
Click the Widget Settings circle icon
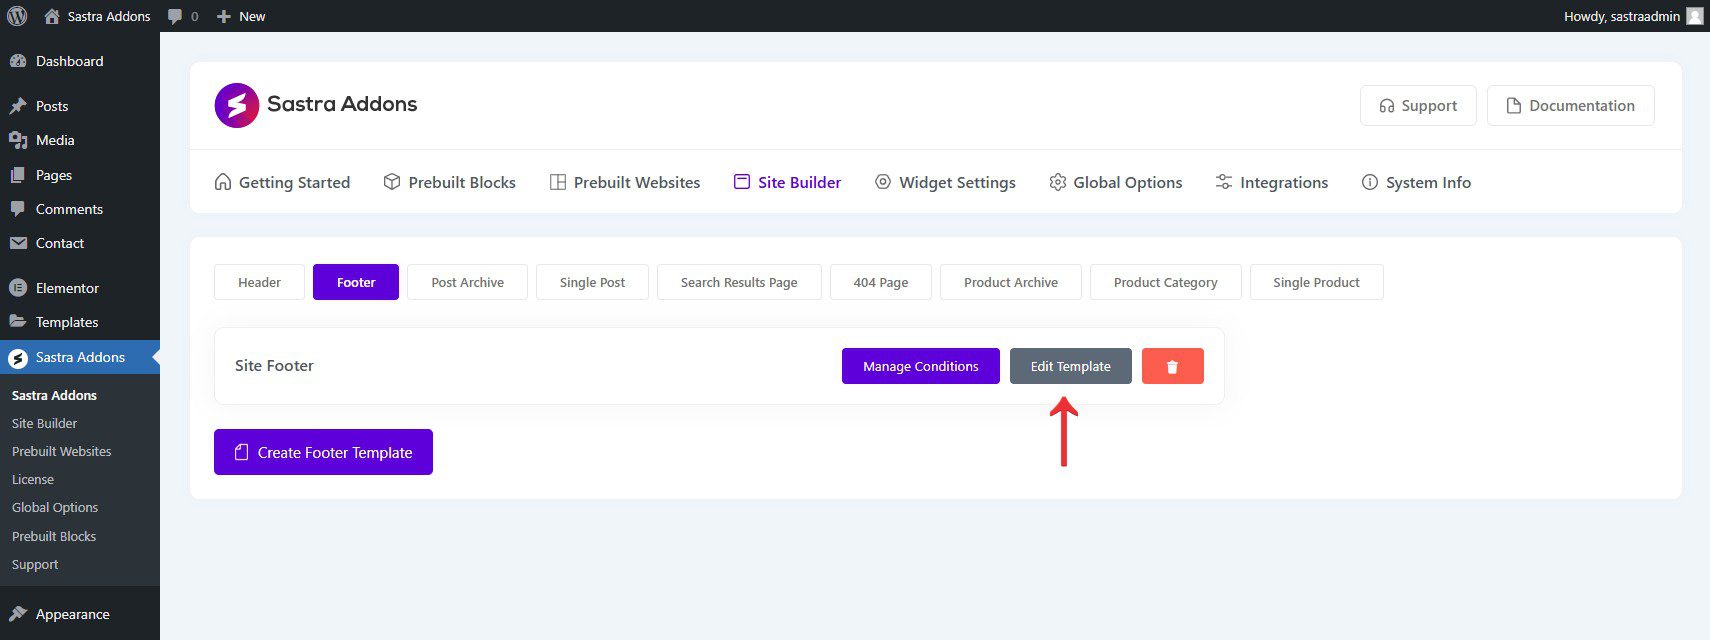(x=883, y=182)
